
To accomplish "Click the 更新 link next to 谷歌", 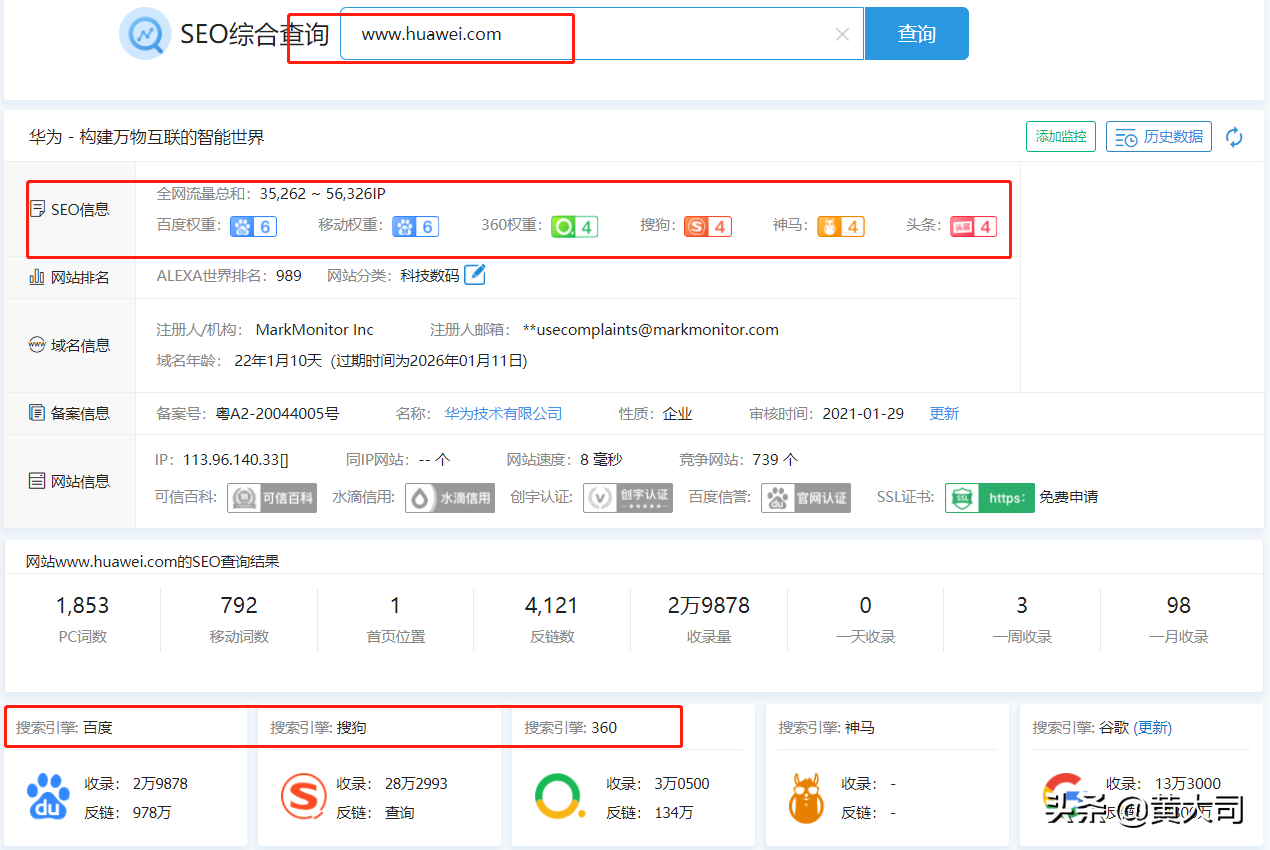I will click(x=1153, y=728).
